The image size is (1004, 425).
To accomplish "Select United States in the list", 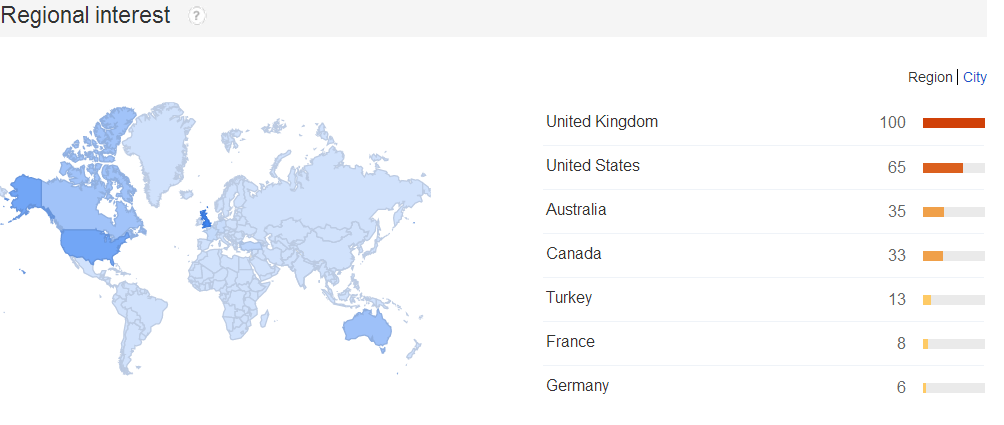I will [593, 166].
